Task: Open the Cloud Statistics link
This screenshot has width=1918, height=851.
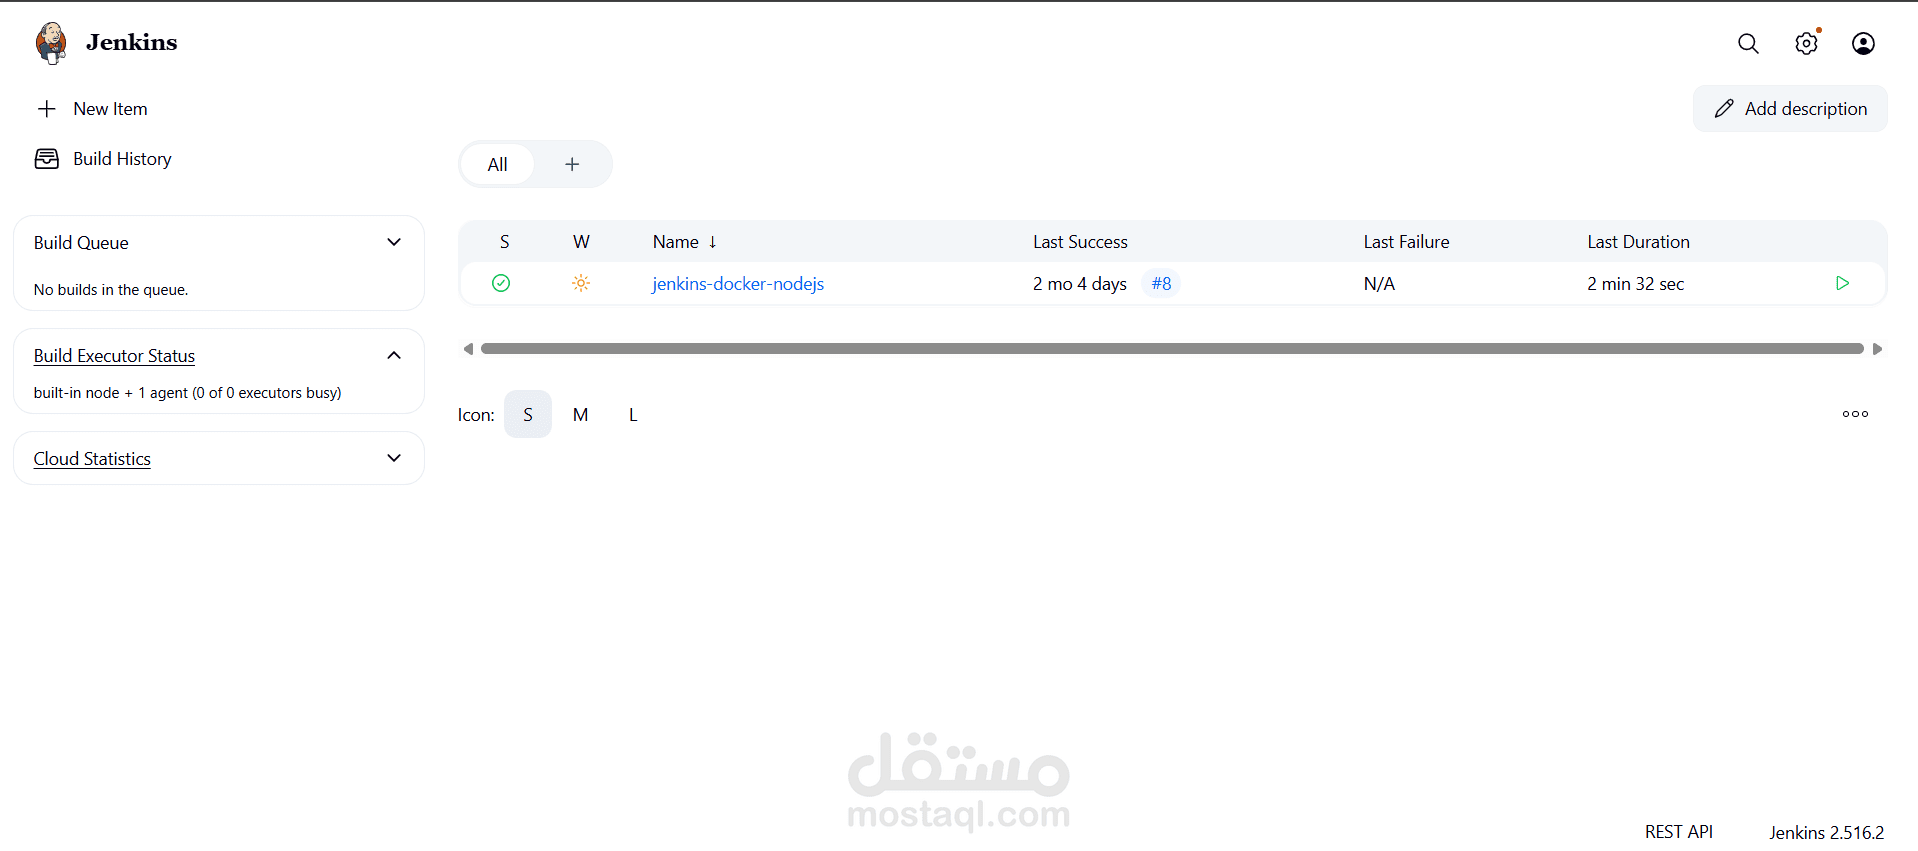Action: (x=92, y=459)
